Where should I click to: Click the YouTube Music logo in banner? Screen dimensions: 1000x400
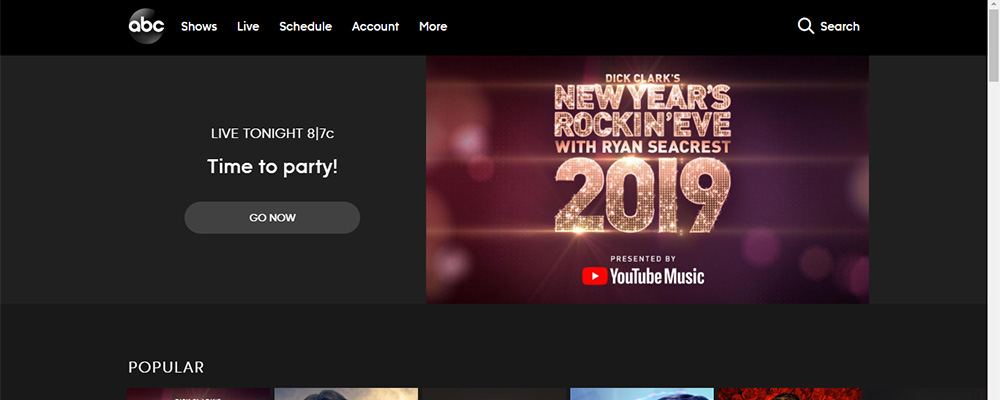[x=643, y=276]
